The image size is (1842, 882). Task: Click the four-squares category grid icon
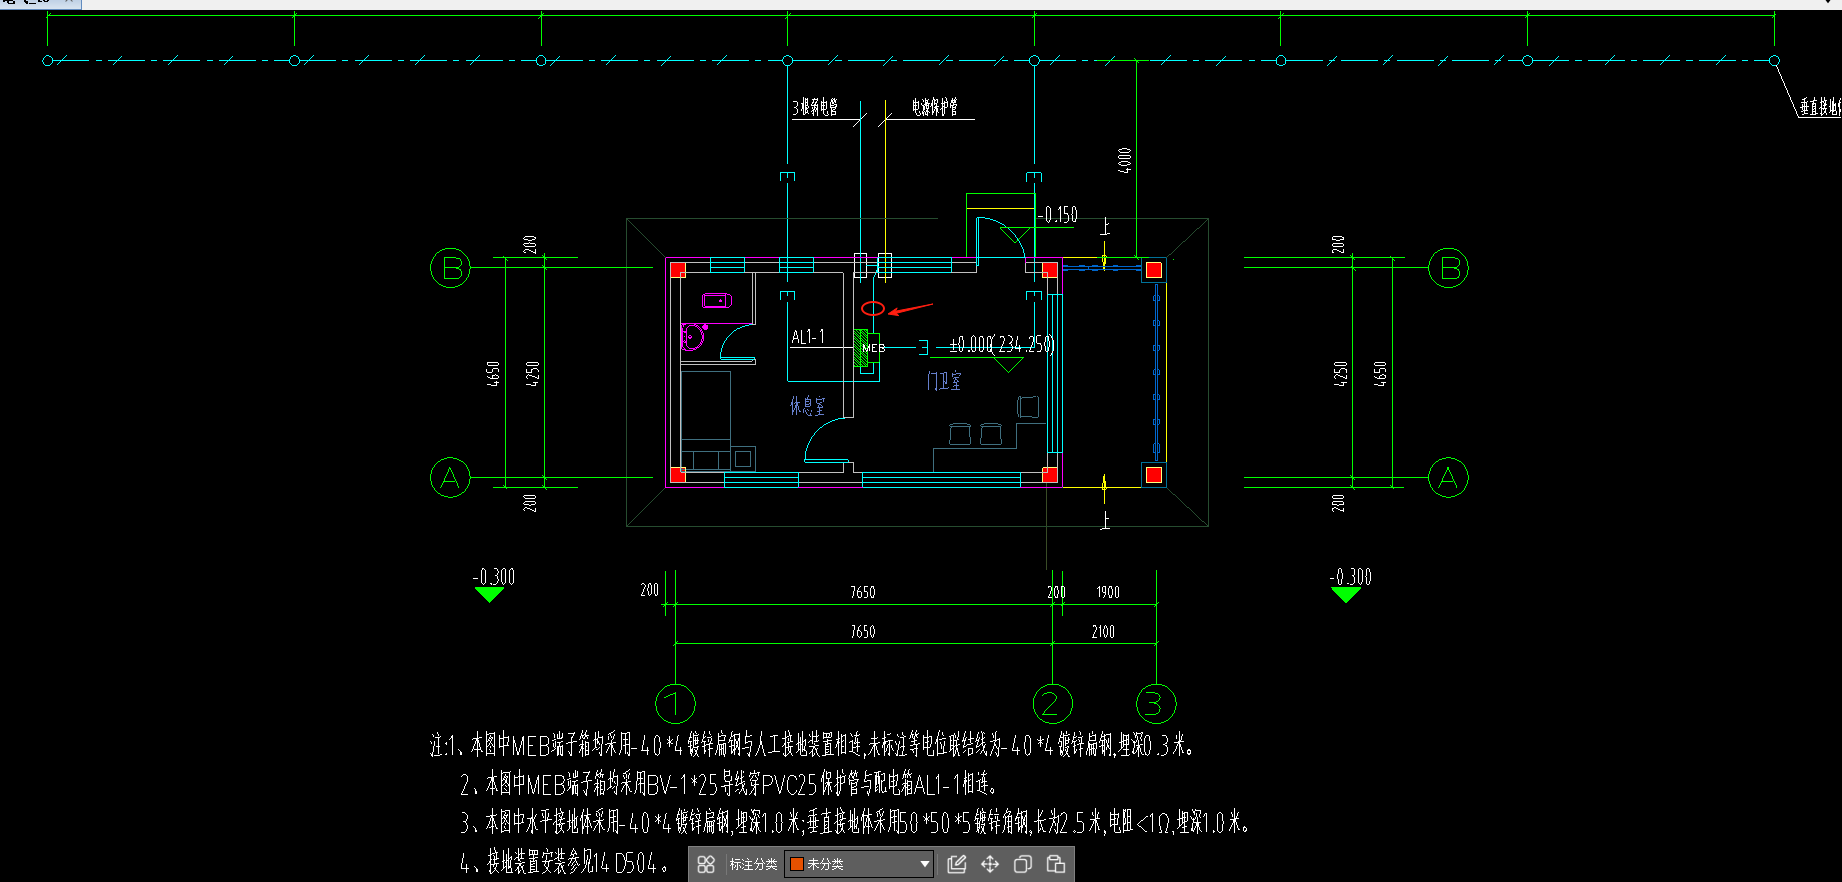pyautogui.click(x=706, y=864)
